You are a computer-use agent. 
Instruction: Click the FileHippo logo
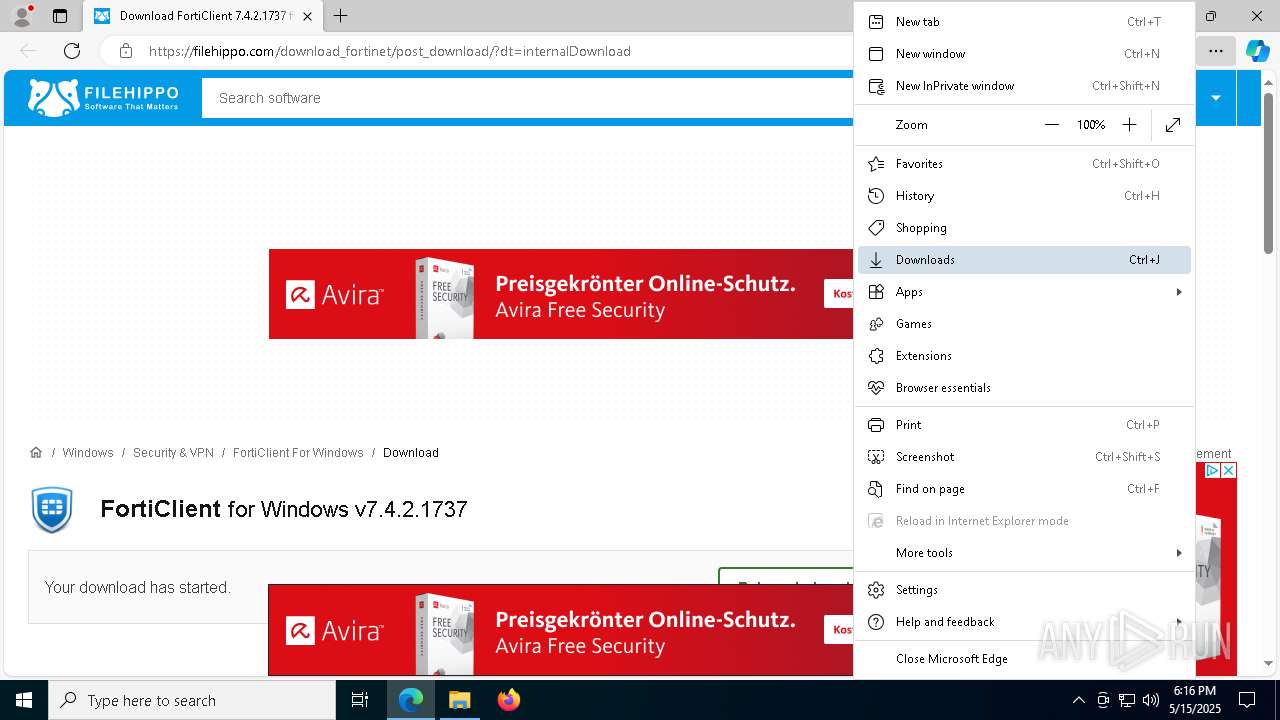tap(103, 97)
